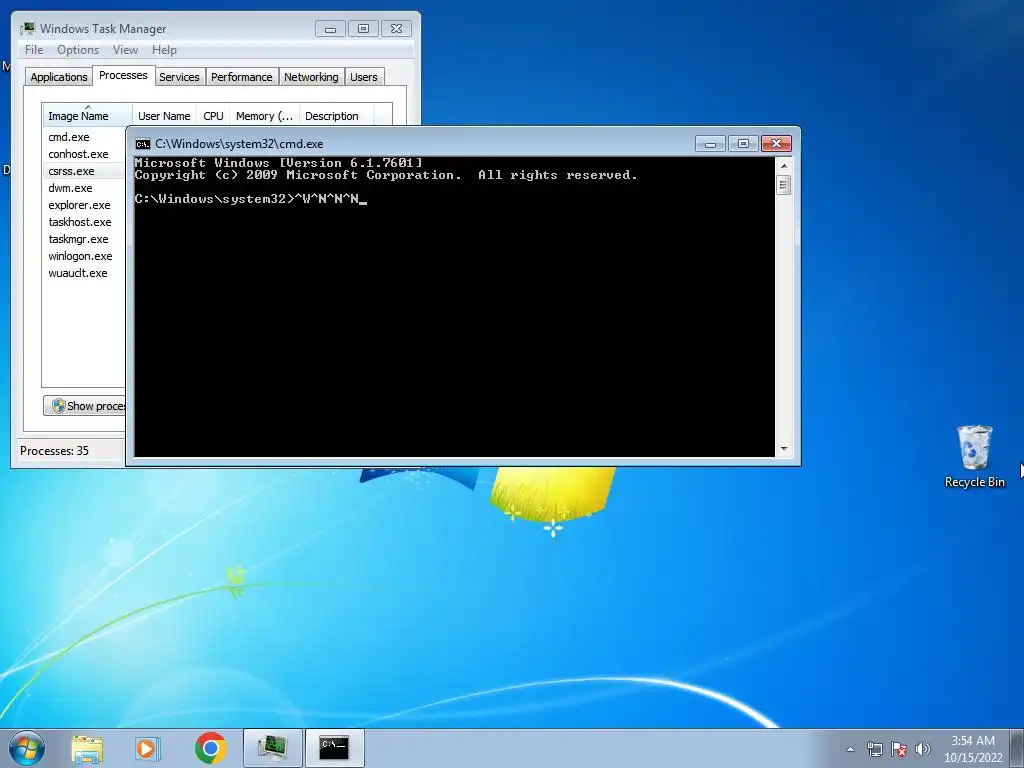This screenshot has height=768, width=1024.
Task: Sort by the User Name column
Action: [x=164, y=116]
